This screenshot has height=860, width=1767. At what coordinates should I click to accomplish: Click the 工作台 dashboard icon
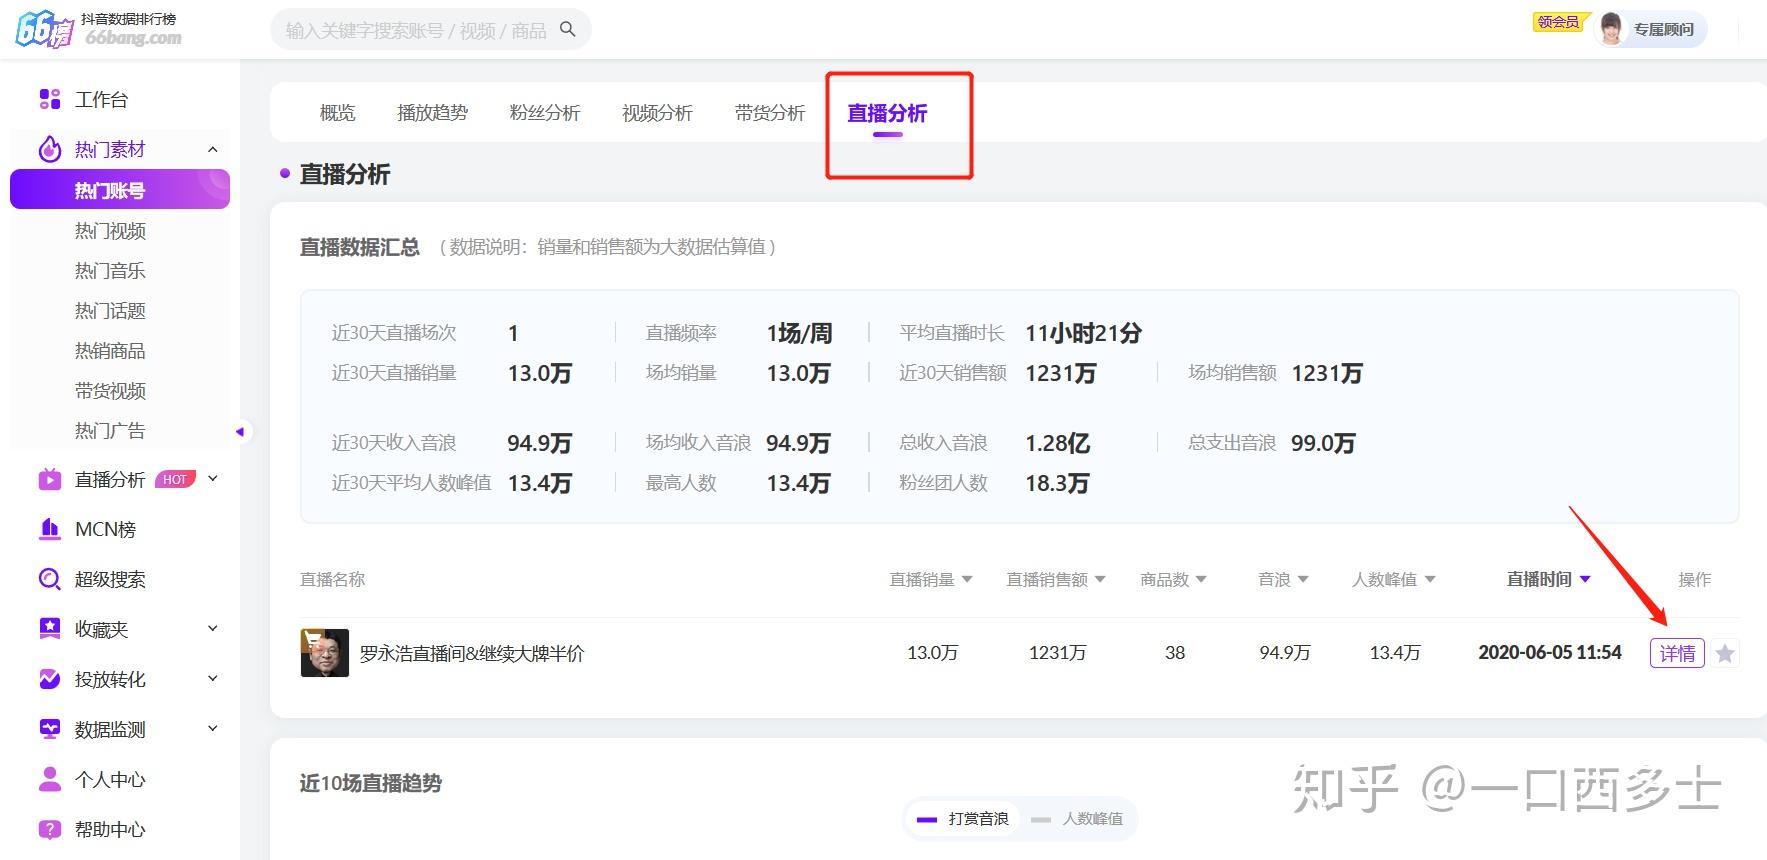coord(50,99)
